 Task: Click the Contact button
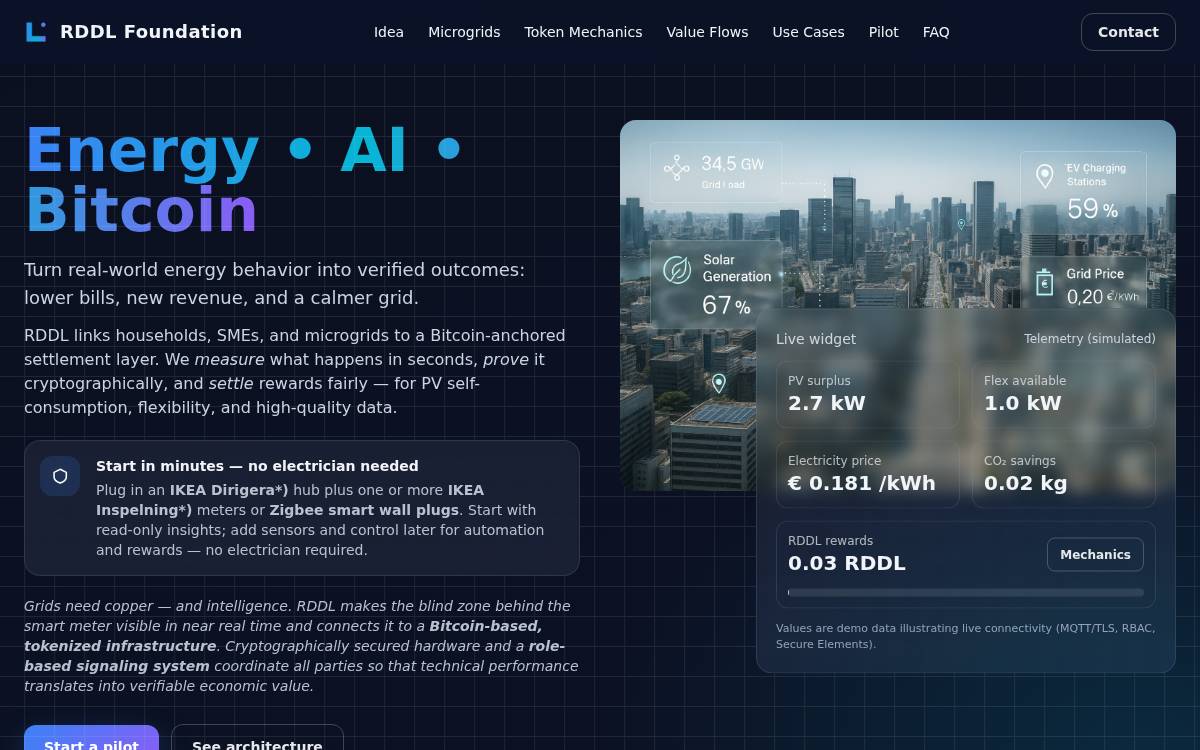click(x=1128, y=32)
